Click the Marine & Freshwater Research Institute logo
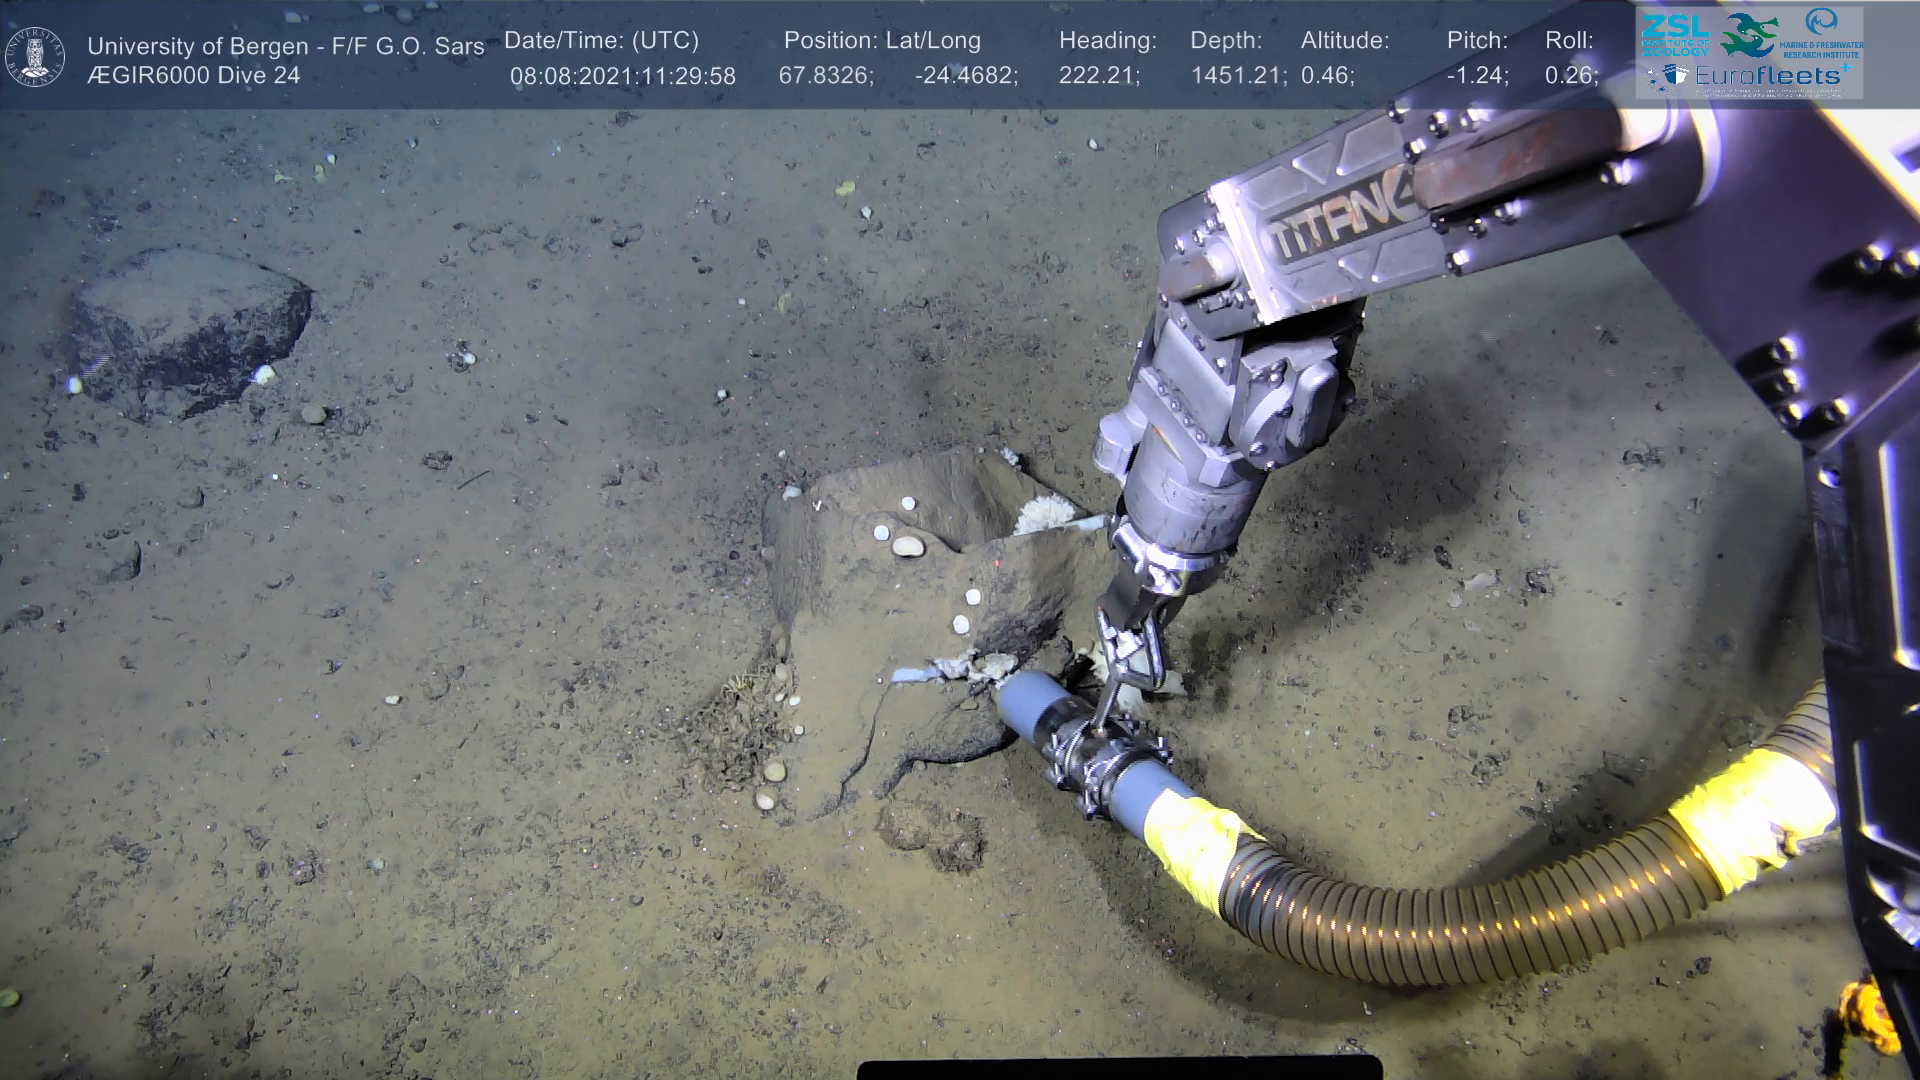Screen dimensions: 1920x1080 1821,35
